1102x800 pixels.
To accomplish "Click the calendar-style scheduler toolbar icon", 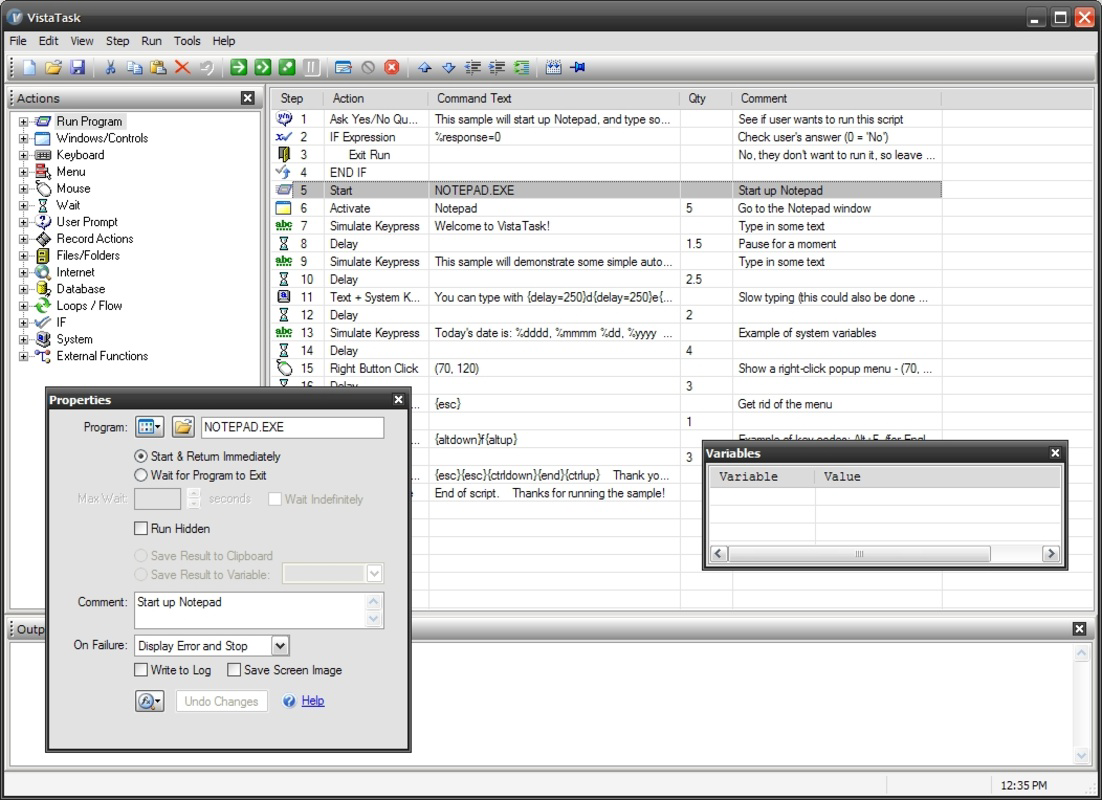I will tap(554, 67).
